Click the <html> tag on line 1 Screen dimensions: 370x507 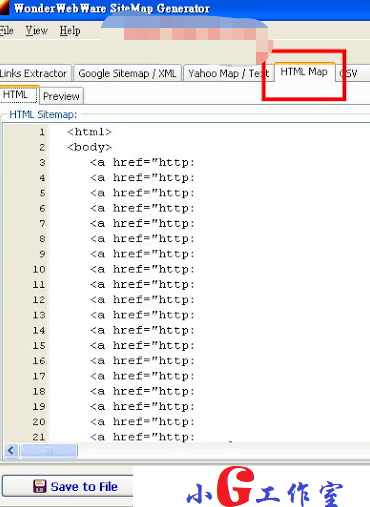click(89, 132)
